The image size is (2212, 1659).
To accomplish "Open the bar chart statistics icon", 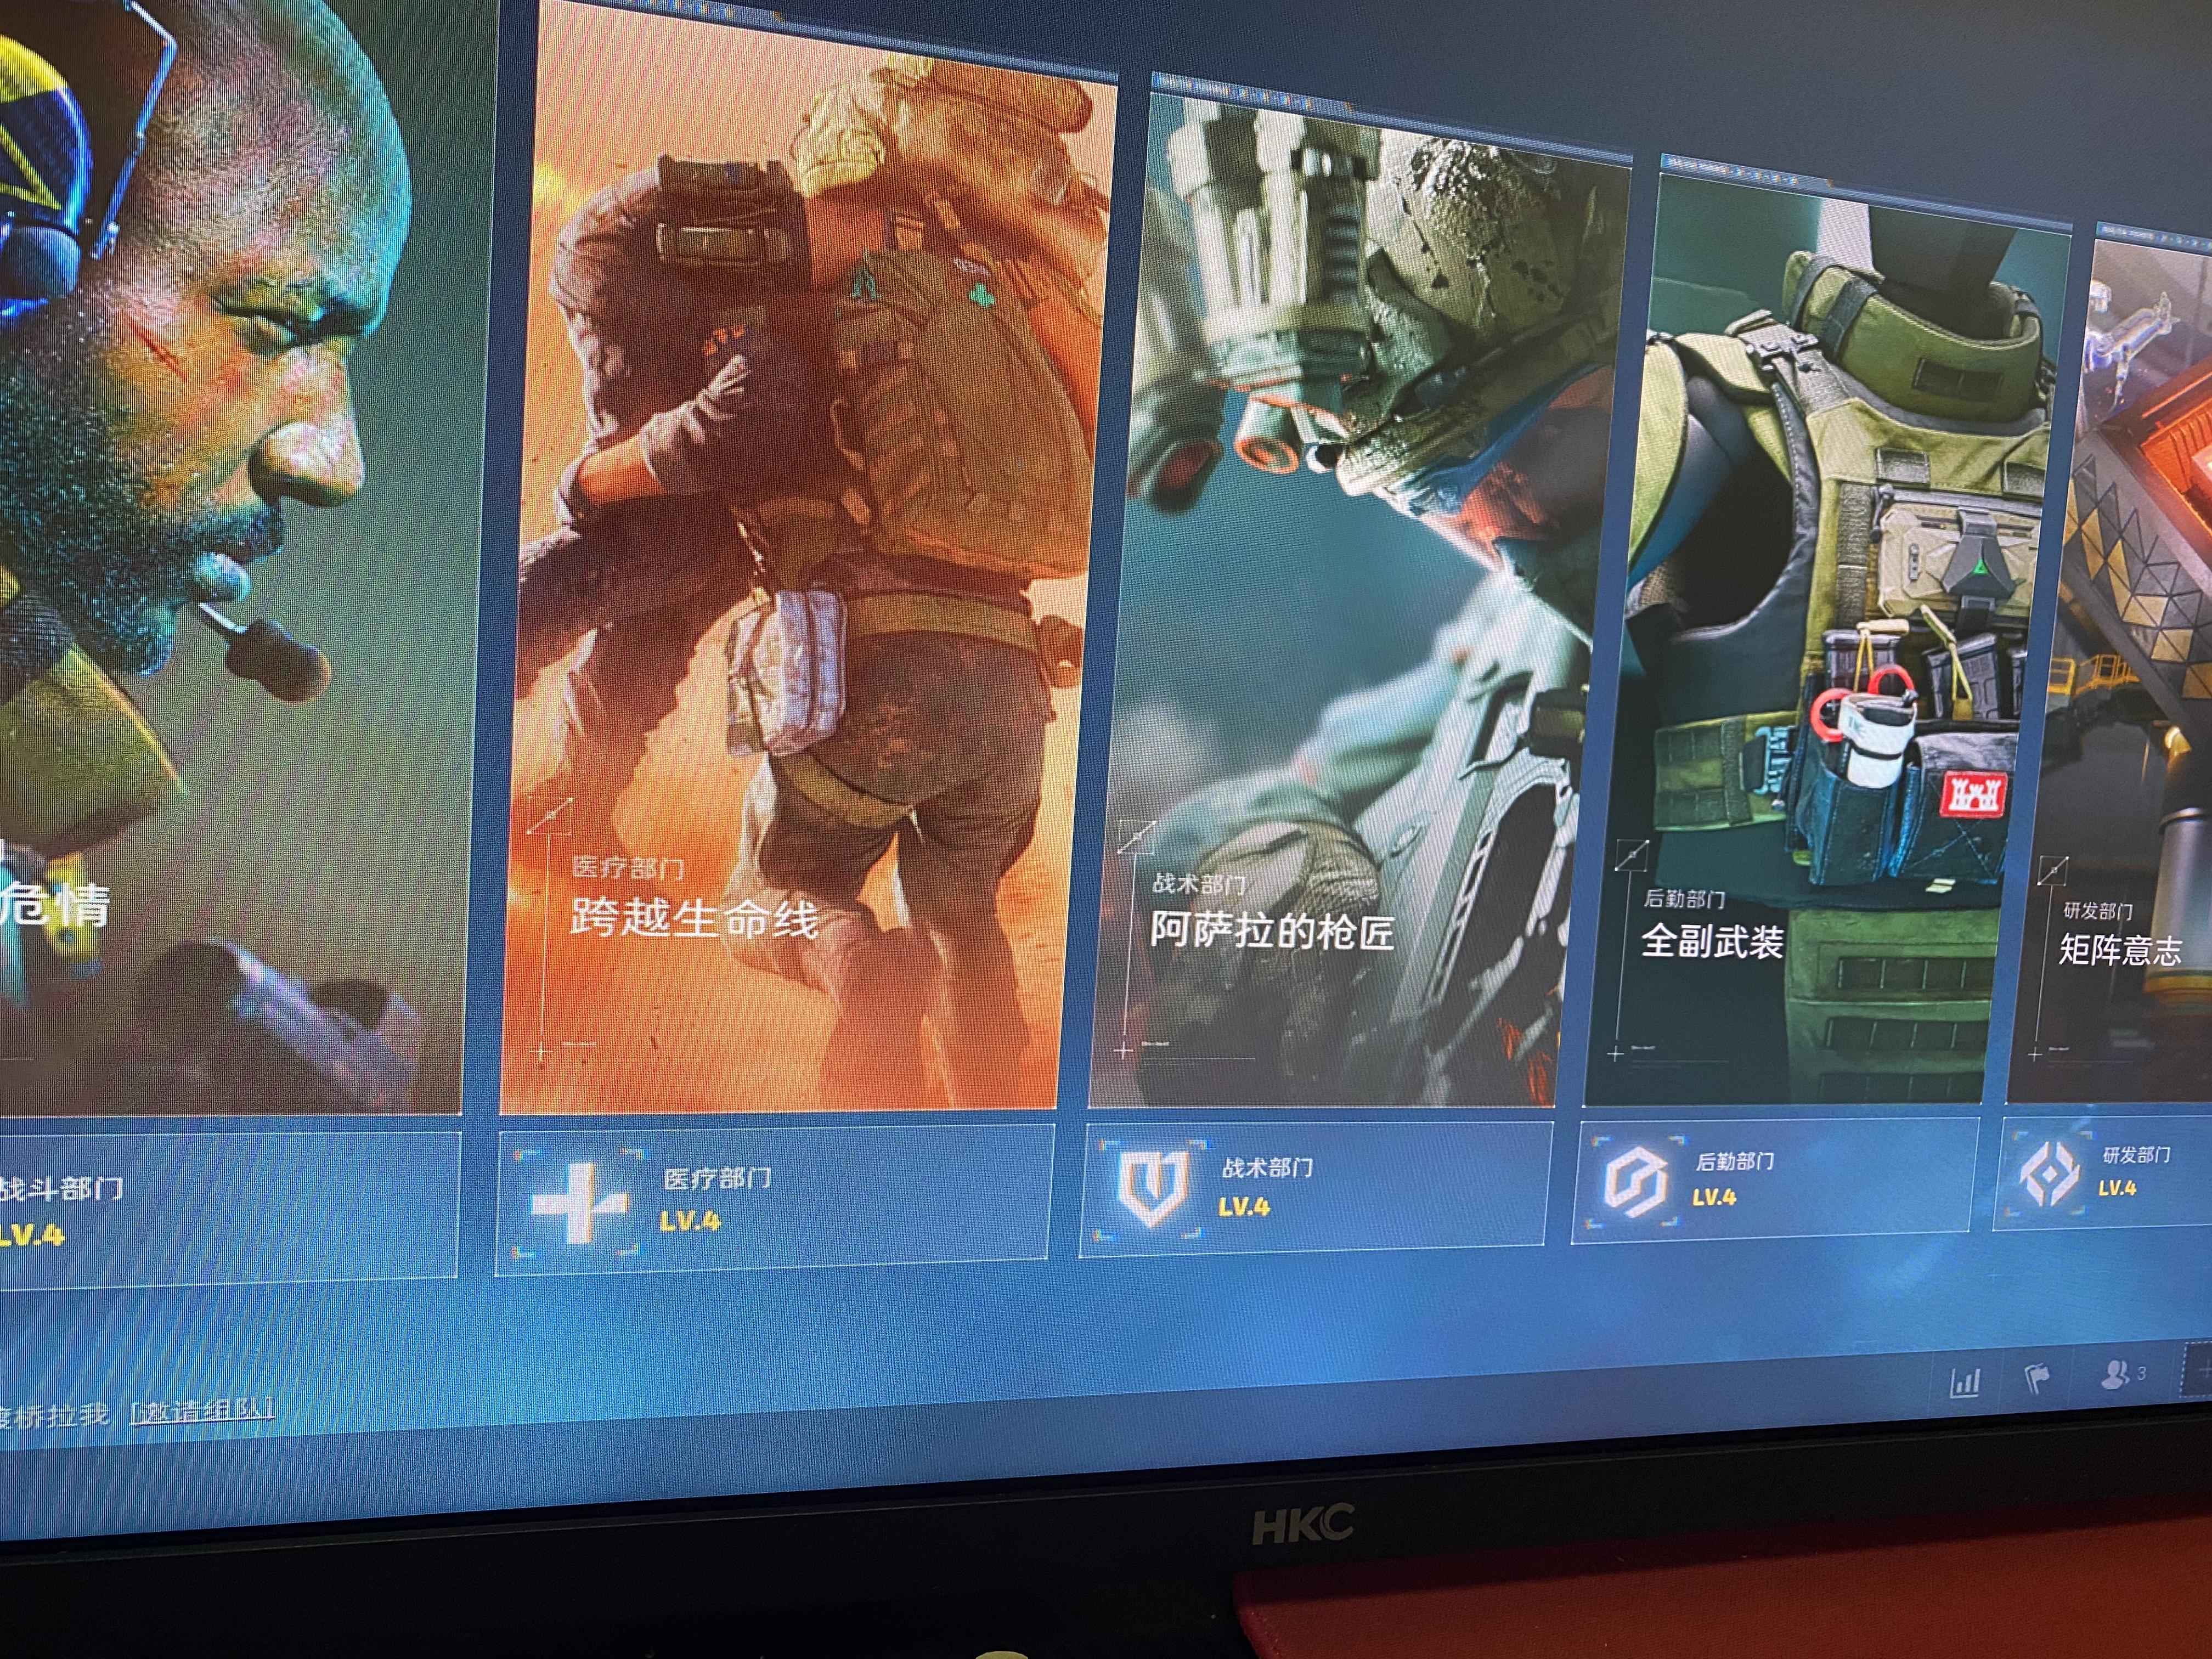I will 1965,1383.
